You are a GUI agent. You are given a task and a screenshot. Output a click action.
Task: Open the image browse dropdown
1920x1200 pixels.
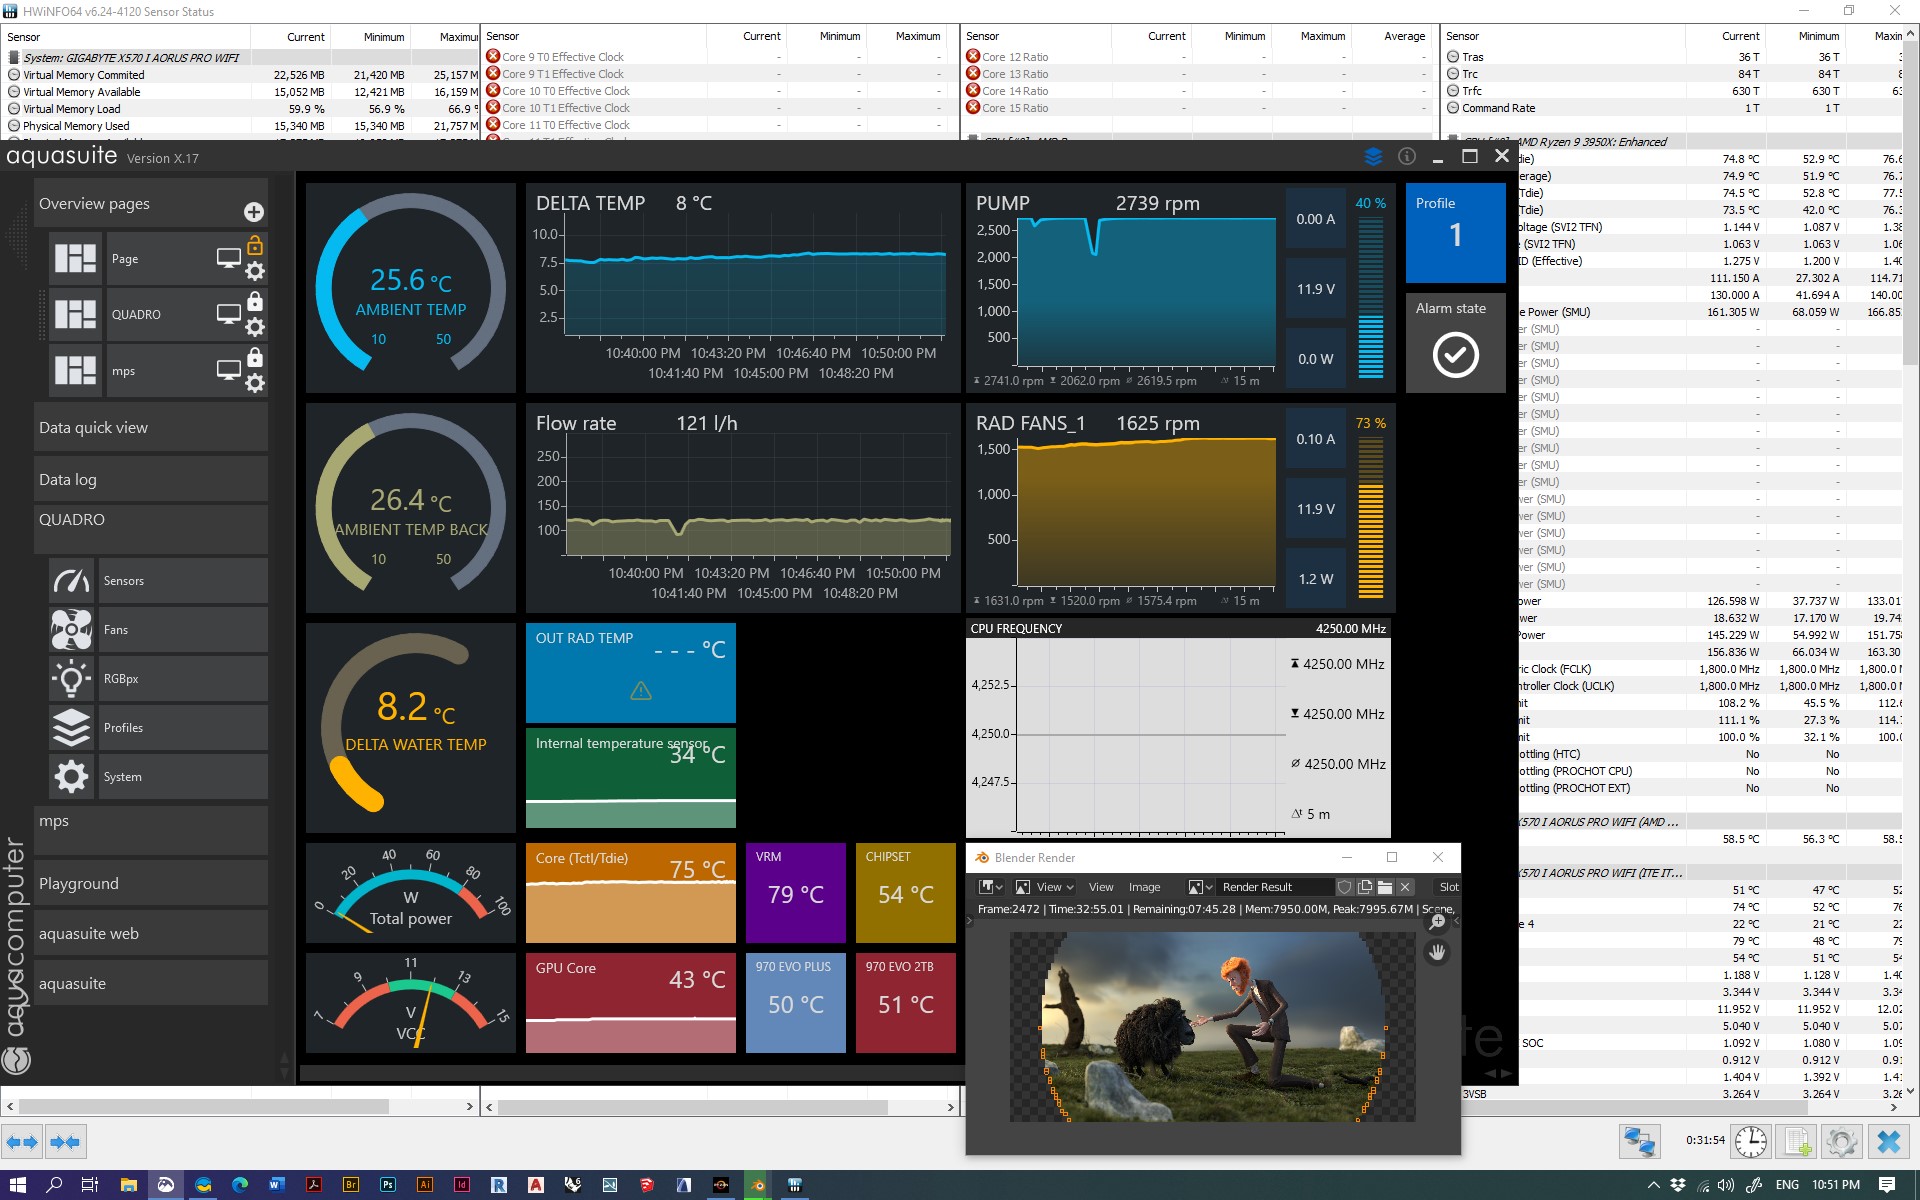coord(1200,887)
